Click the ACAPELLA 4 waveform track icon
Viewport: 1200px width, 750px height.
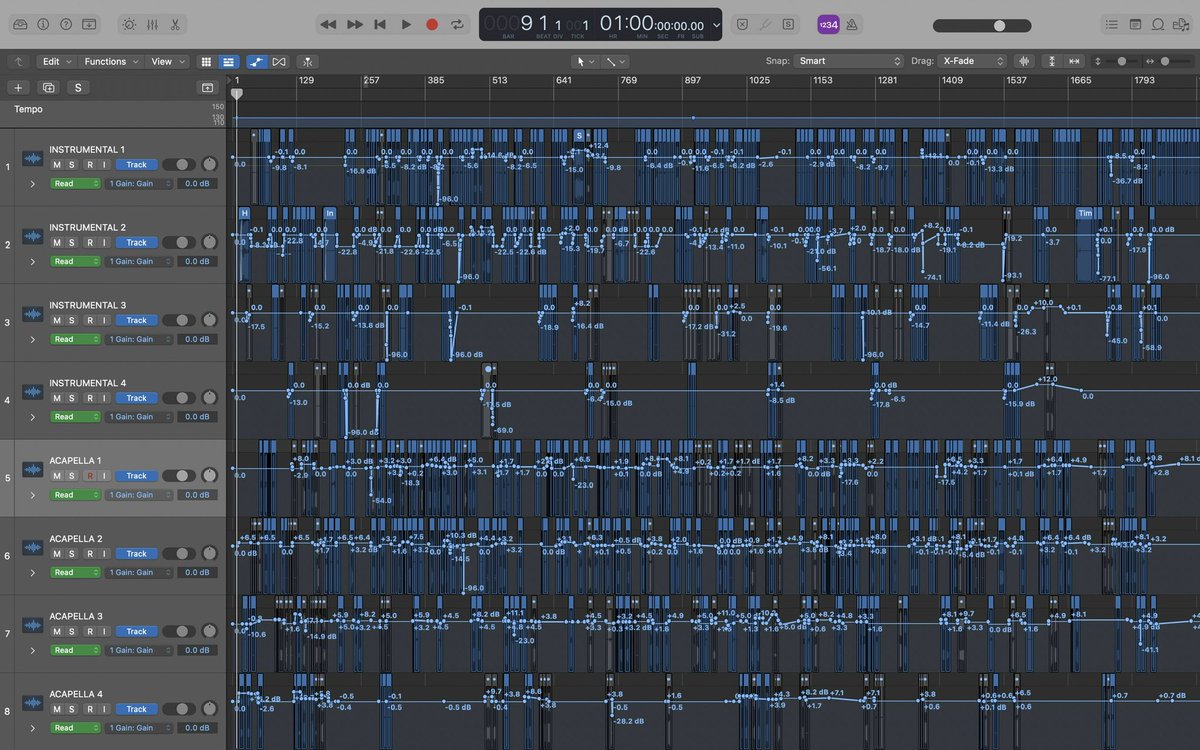pyautogui.click(x=33, y=703)
